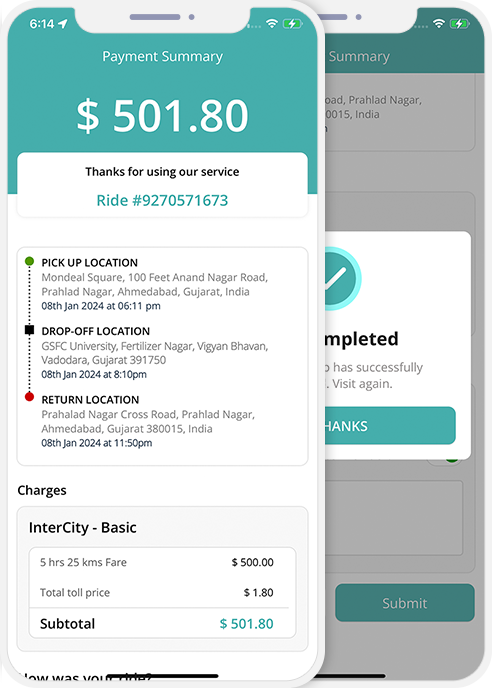
Task: Tap the Subtotal $ 501.80 row
Action: [157, 624]
